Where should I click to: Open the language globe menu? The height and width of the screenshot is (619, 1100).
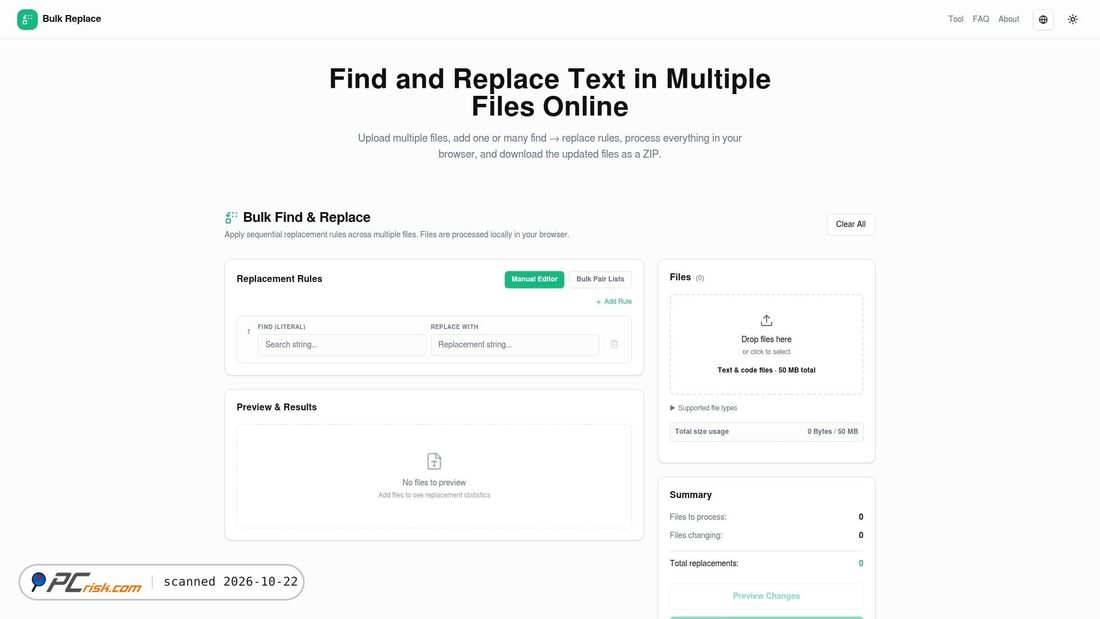click(x=1043, y=20)
